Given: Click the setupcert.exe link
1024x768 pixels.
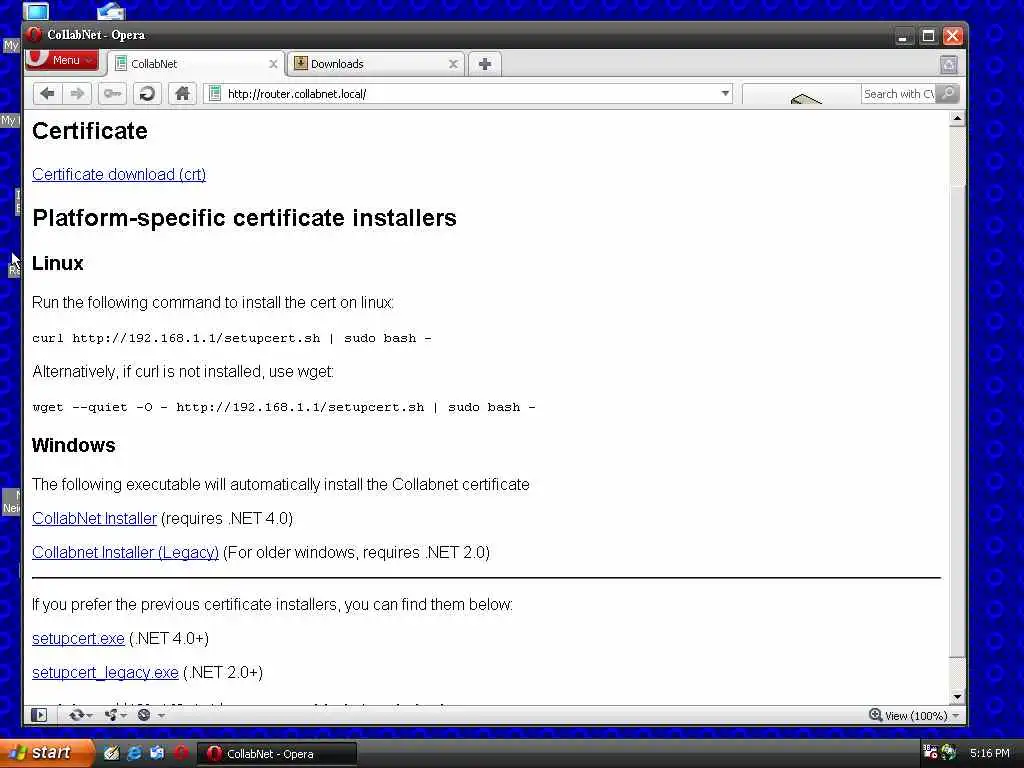Looking at the screenshot, I should (x=78, y=639).
